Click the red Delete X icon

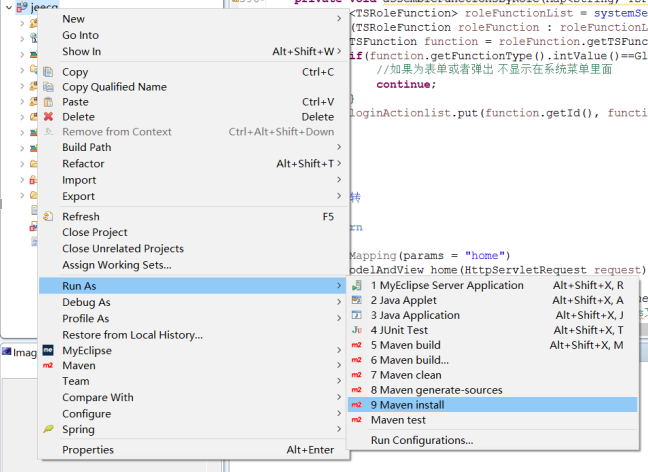click(x=48, y=117)
